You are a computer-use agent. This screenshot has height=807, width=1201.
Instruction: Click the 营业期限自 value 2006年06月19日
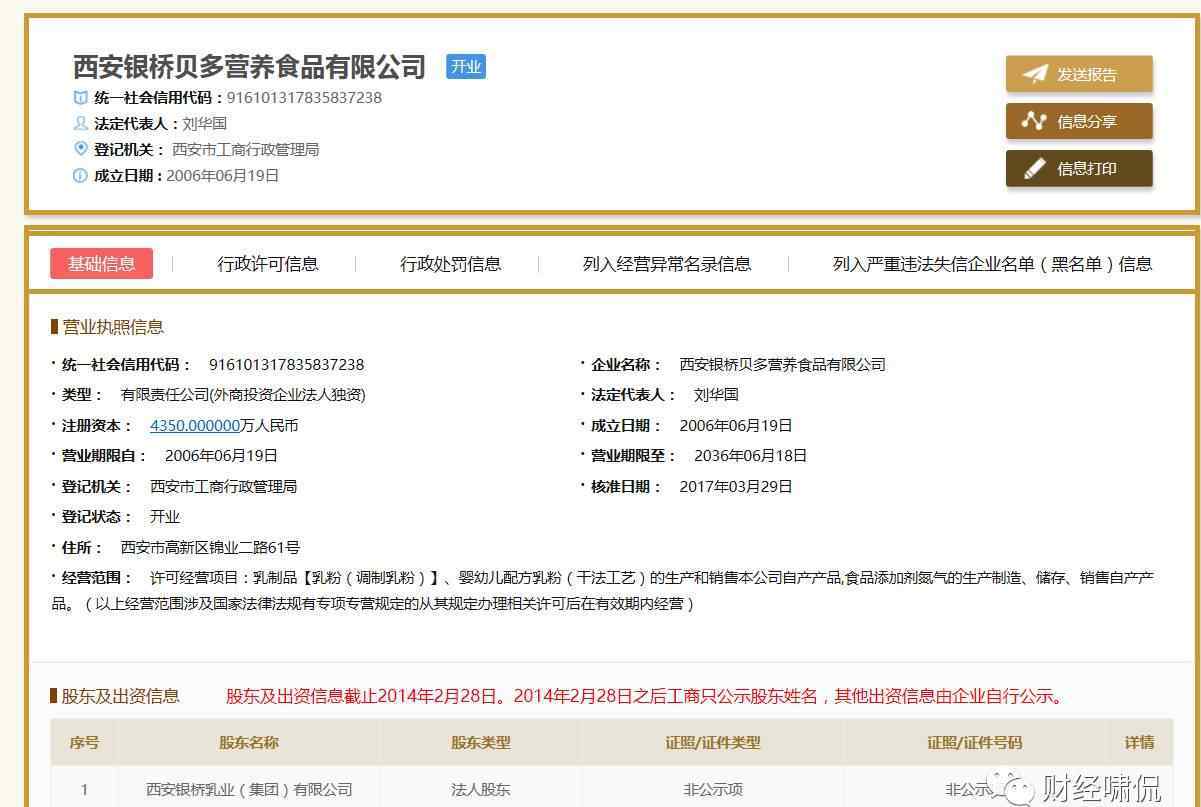click(221, 456)
